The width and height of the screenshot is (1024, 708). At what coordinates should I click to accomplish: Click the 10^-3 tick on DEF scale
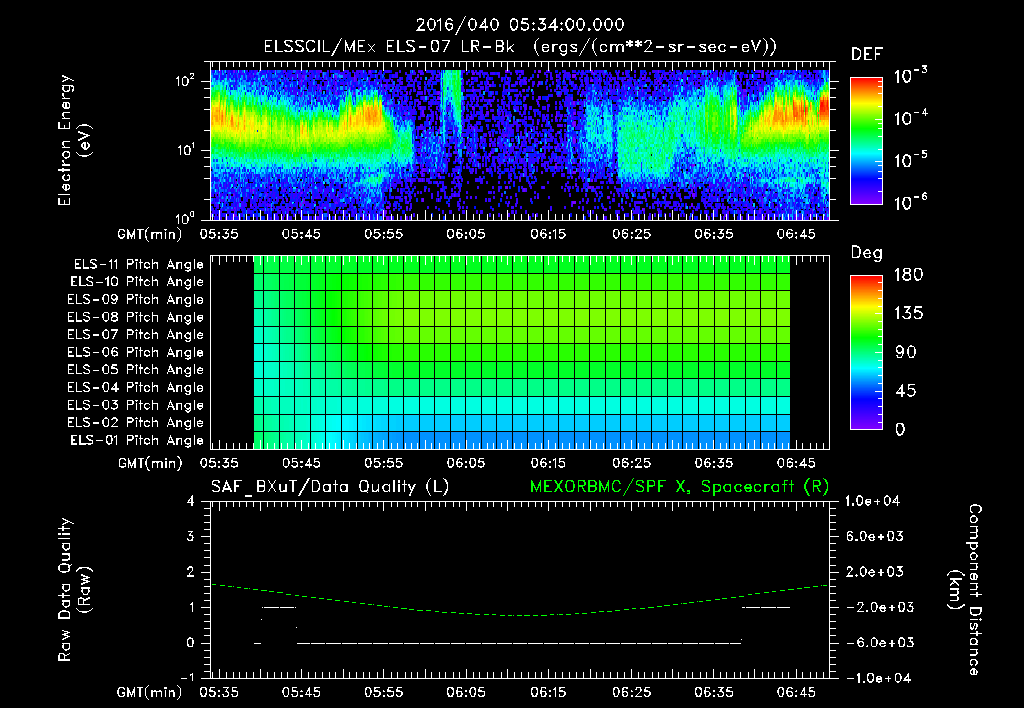pyautogui.click(x=910, y=76)
